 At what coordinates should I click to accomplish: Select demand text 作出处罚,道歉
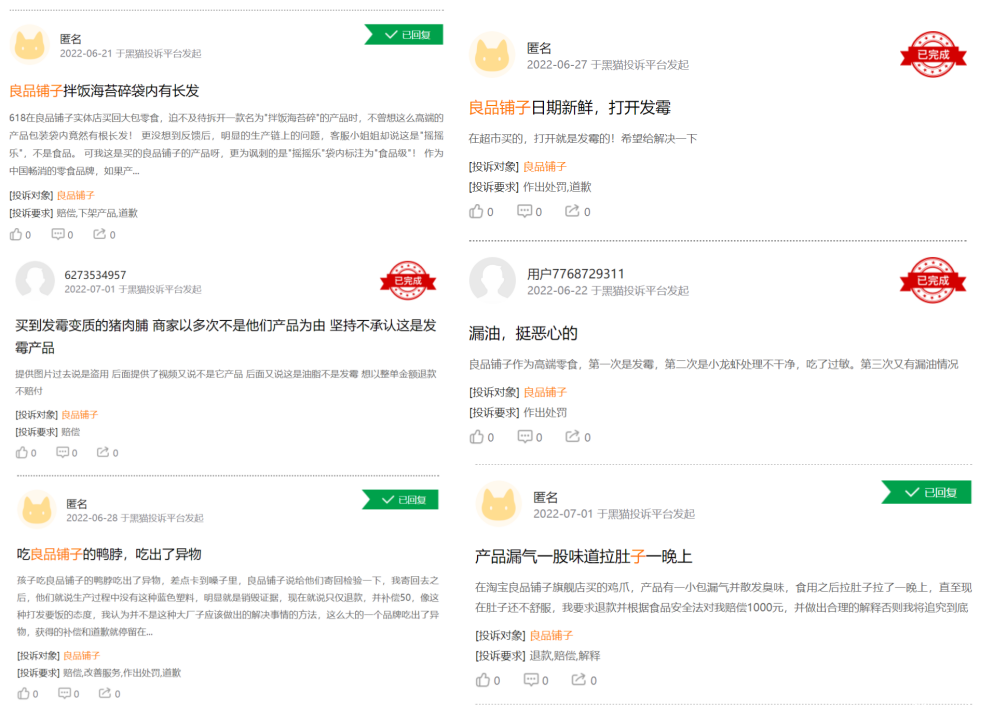[557, 187]
